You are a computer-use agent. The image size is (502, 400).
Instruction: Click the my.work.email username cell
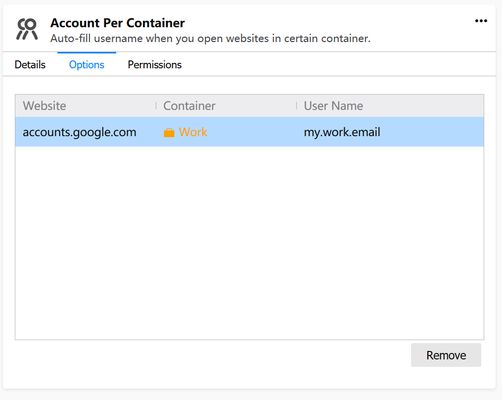[342, 132]
